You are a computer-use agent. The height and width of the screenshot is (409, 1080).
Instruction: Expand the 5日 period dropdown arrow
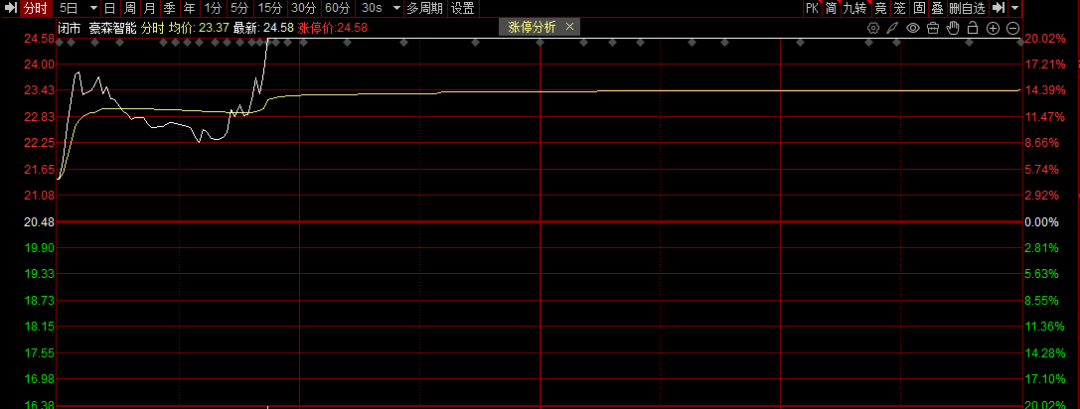[x=93, y=8]
